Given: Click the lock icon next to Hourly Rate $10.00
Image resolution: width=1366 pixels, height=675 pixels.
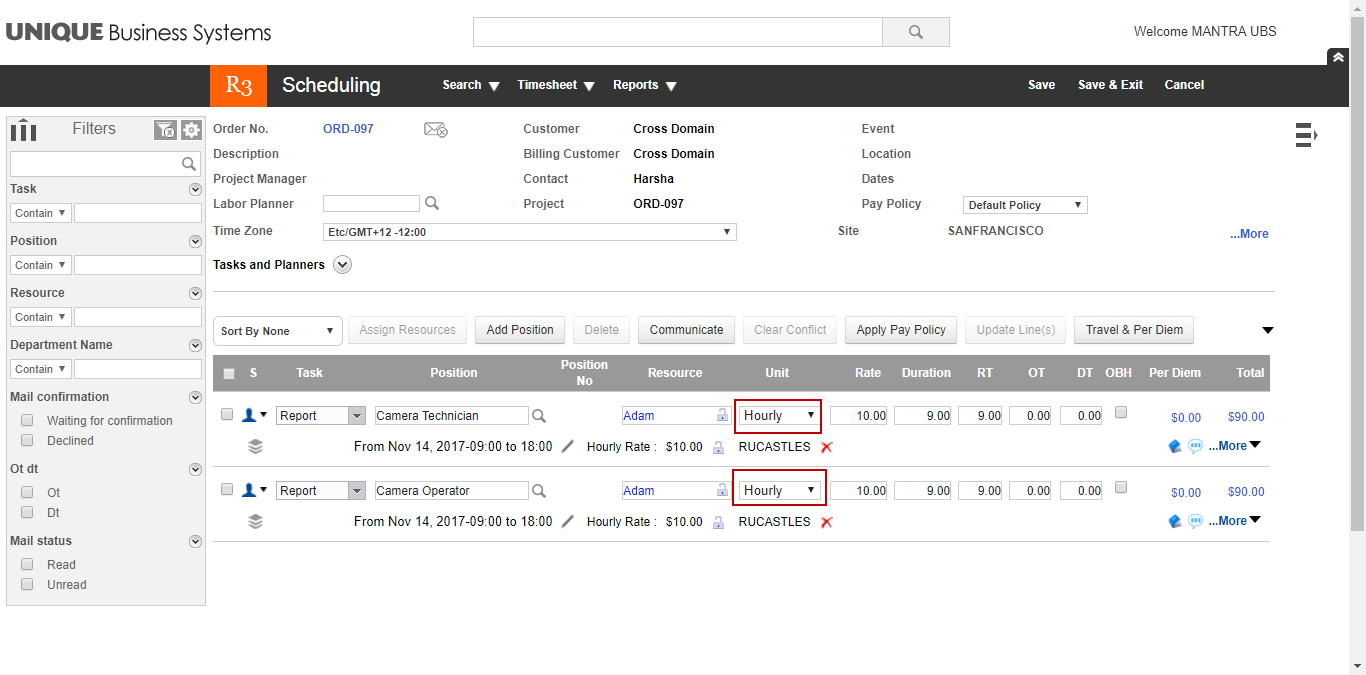Looking at the screenshot, I should pos(718,447).
